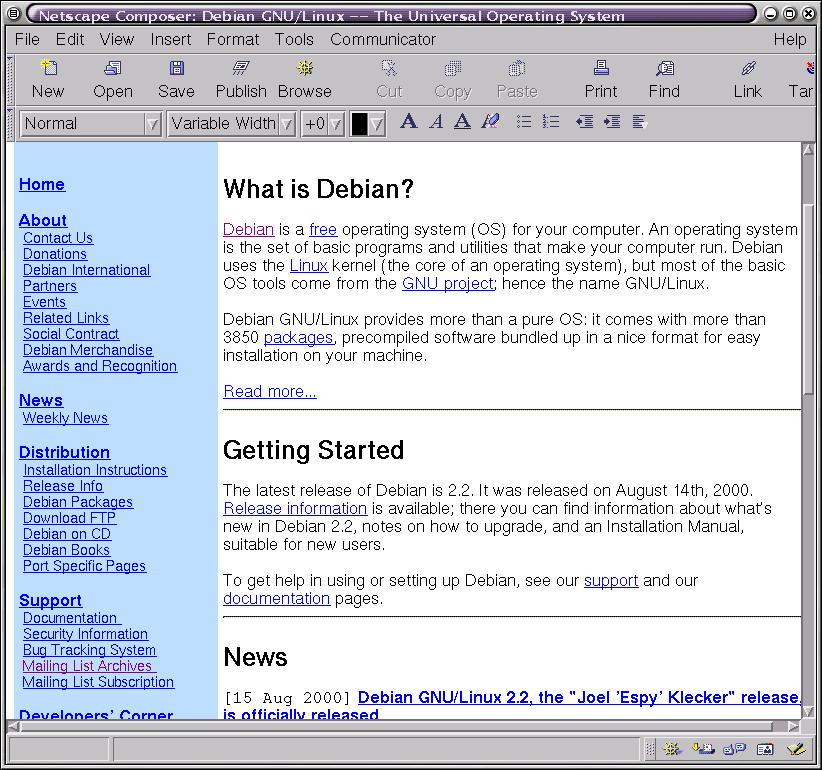
Task: Open the Insert menu
Action: pos(171,39)
